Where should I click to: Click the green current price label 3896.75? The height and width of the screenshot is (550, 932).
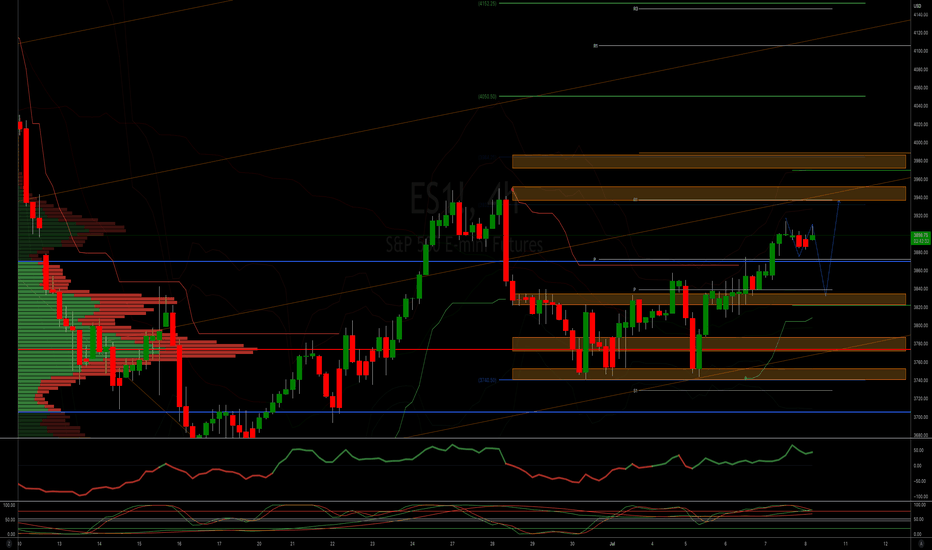(x=921, y=238)
